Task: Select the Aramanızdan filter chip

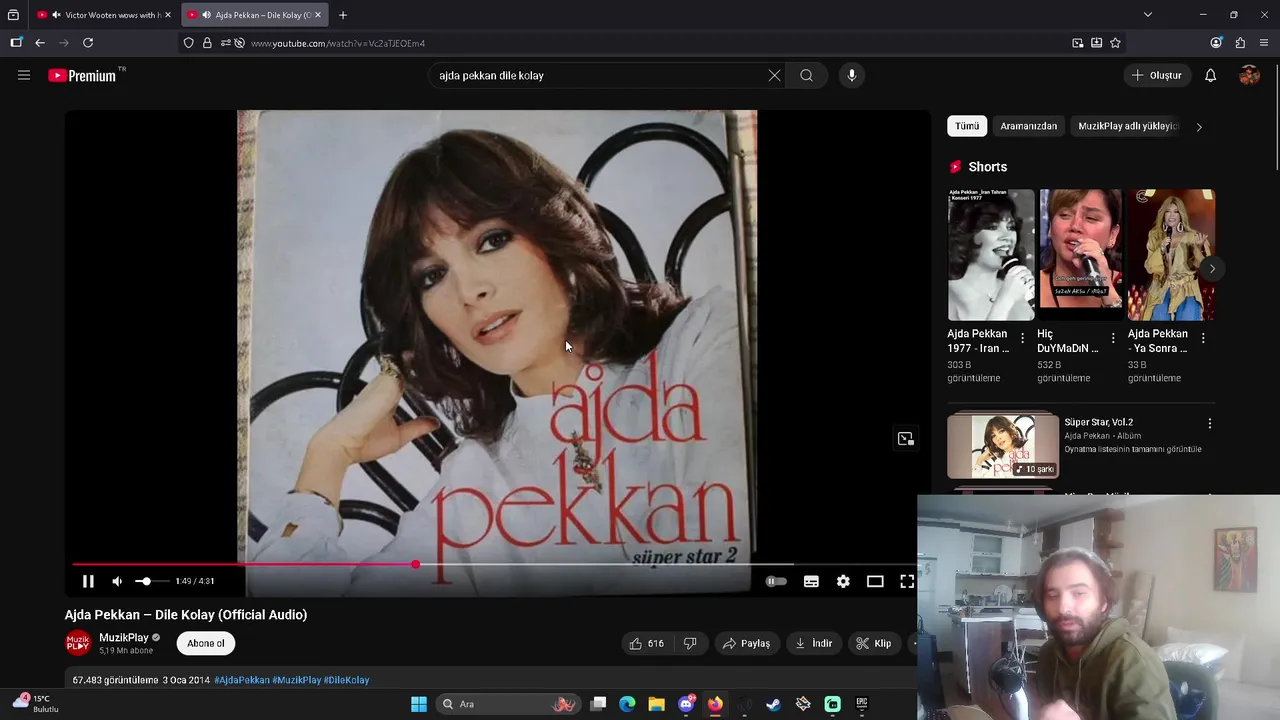Action: (x=1028, y=126)
